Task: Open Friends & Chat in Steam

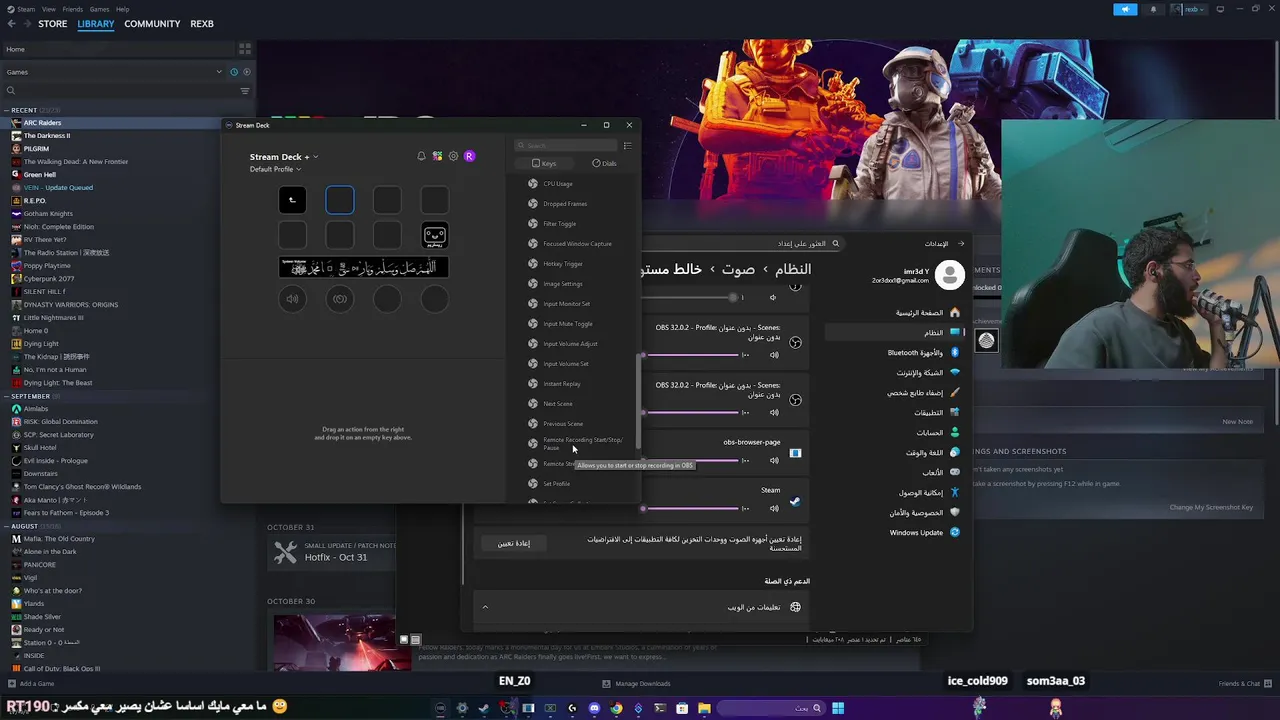Action: pos(1243,684)
